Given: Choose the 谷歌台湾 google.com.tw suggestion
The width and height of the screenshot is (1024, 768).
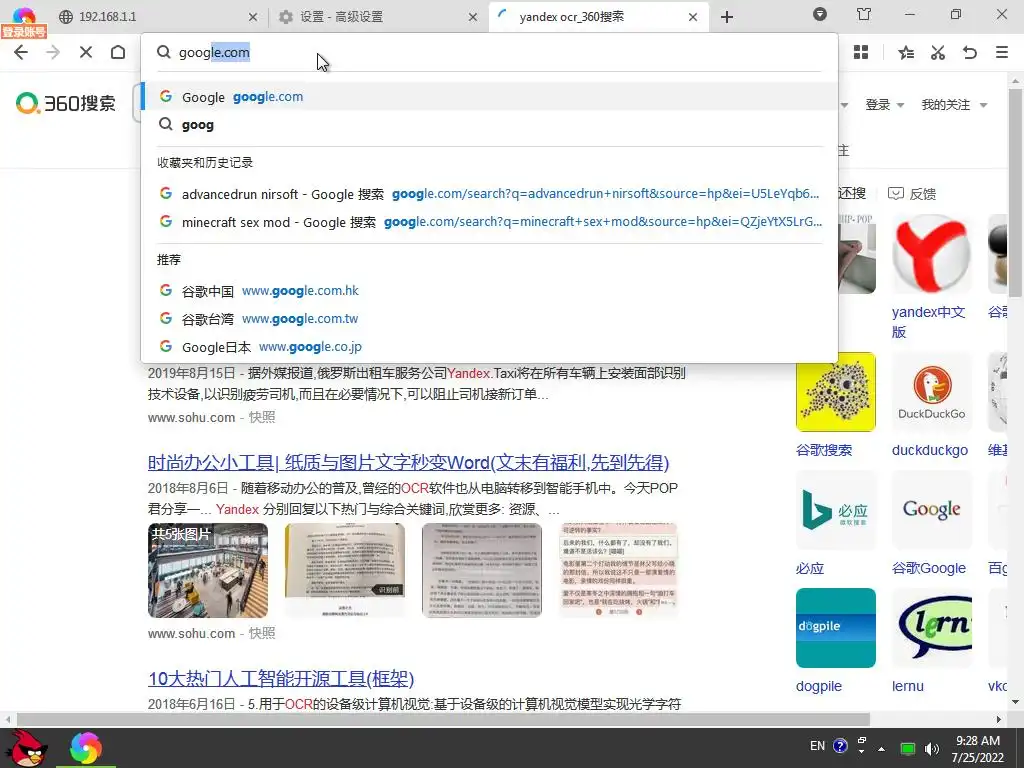Looking at the screenshot, I should [489, 319].
